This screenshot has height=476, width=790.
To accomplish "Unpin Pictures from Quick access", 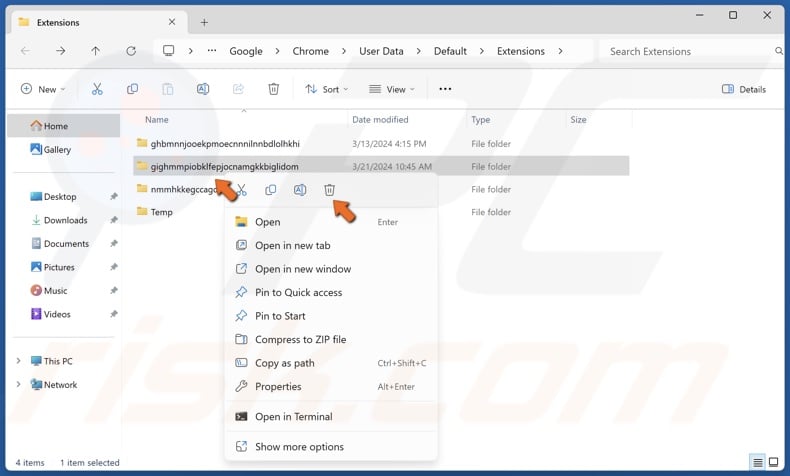I will 114,267.
